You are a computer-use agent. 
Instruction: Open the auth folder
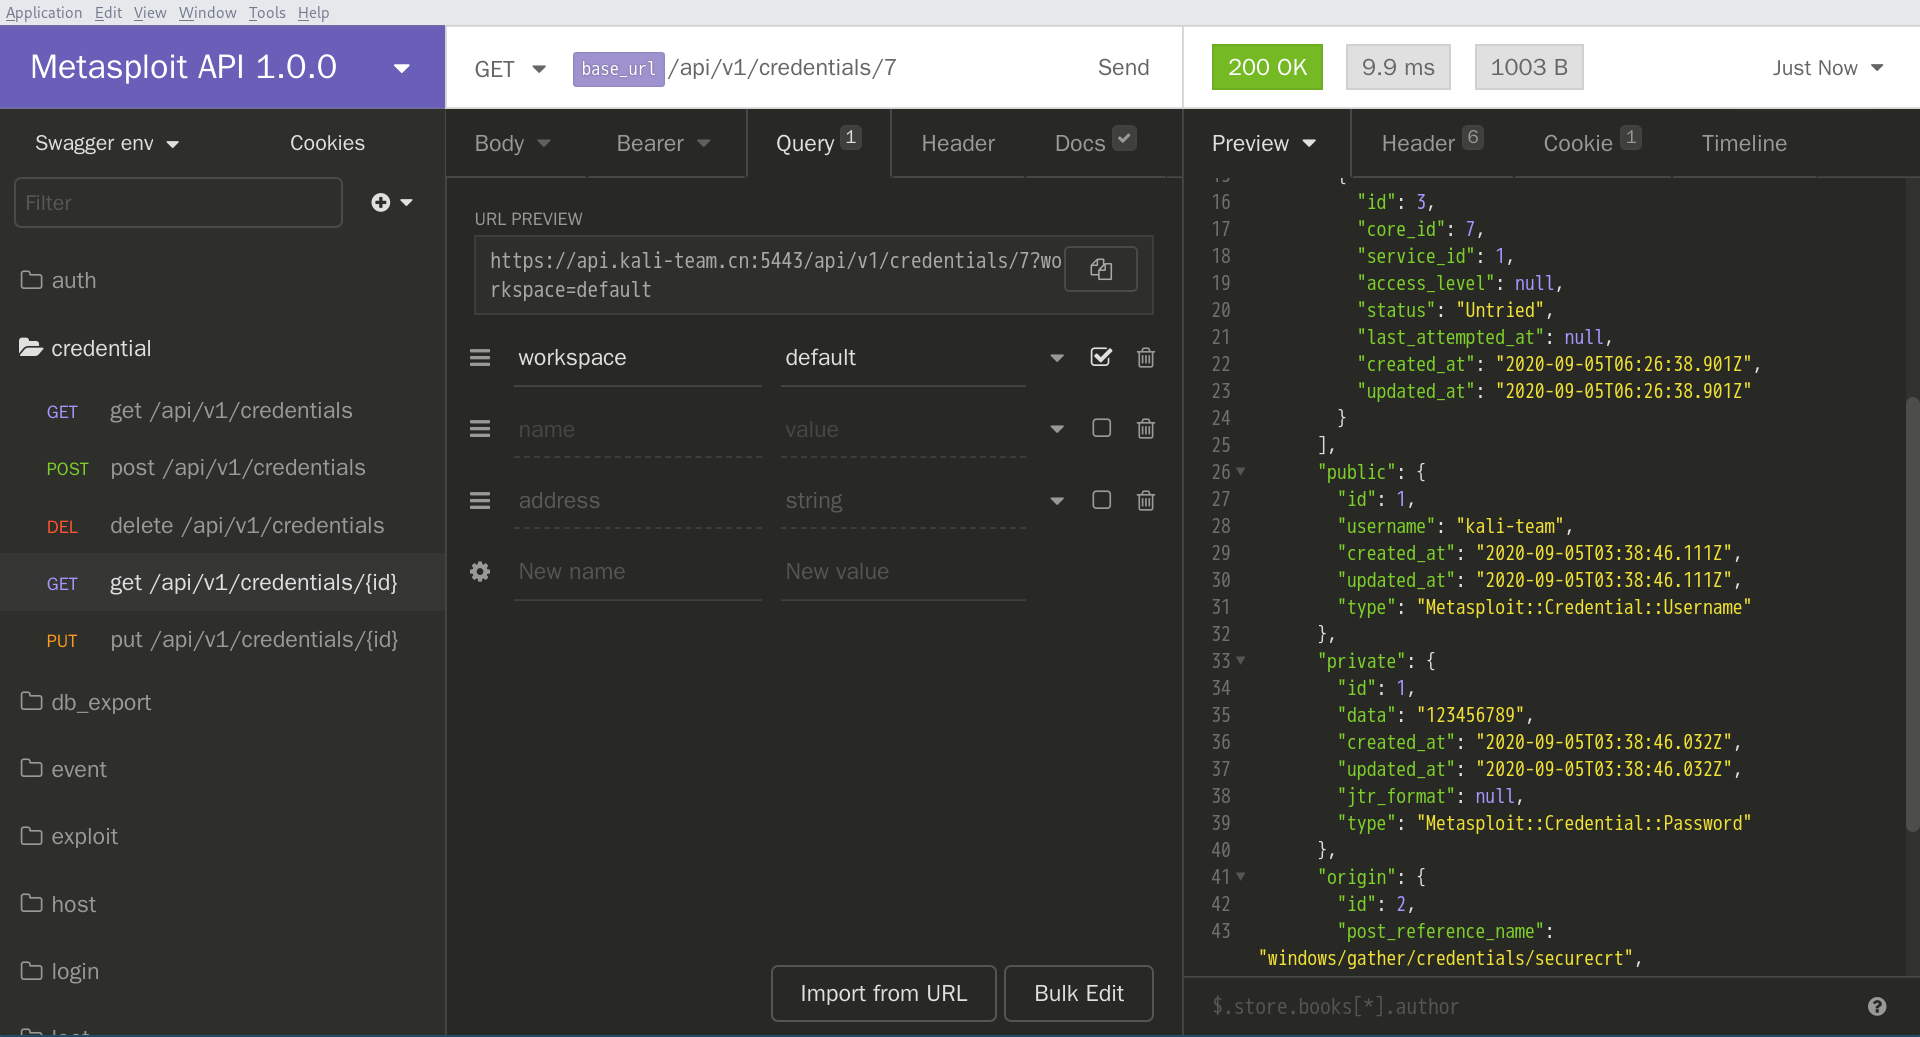coord(222,280)
